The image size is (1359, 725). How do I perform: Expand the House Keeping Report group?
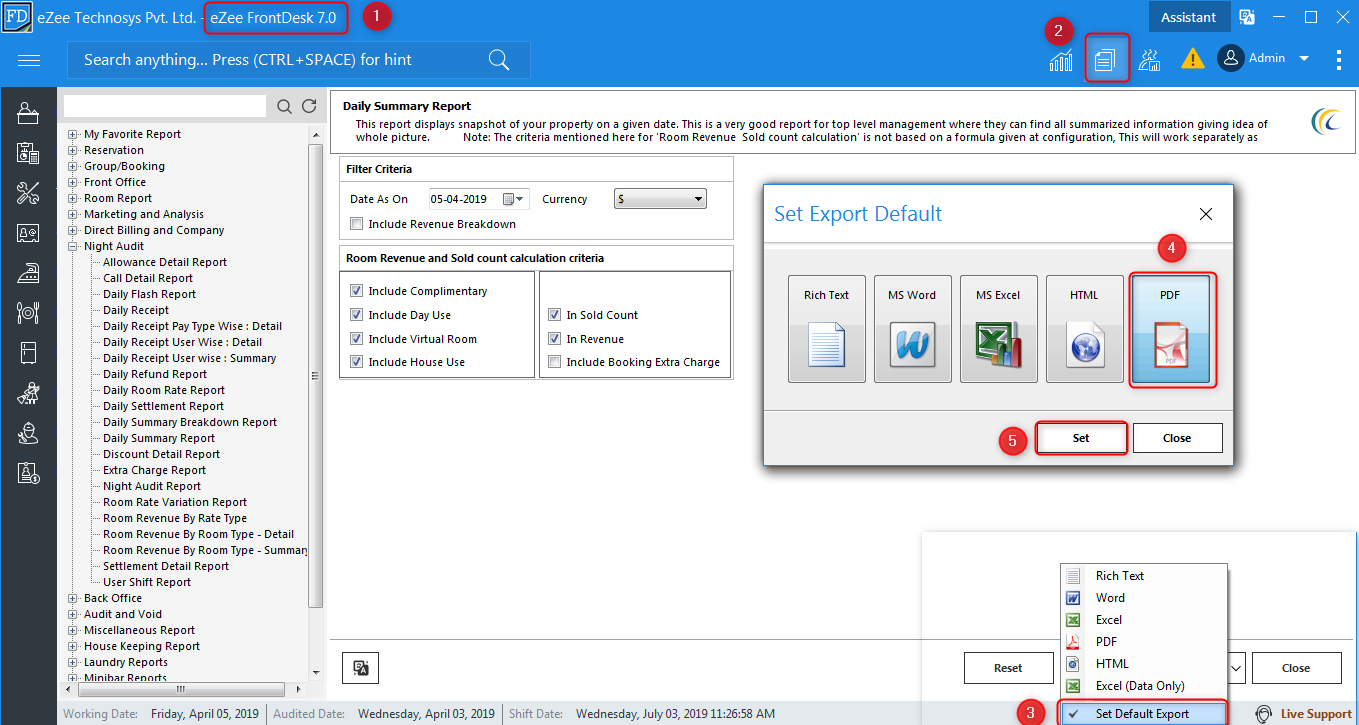[73, 646]
